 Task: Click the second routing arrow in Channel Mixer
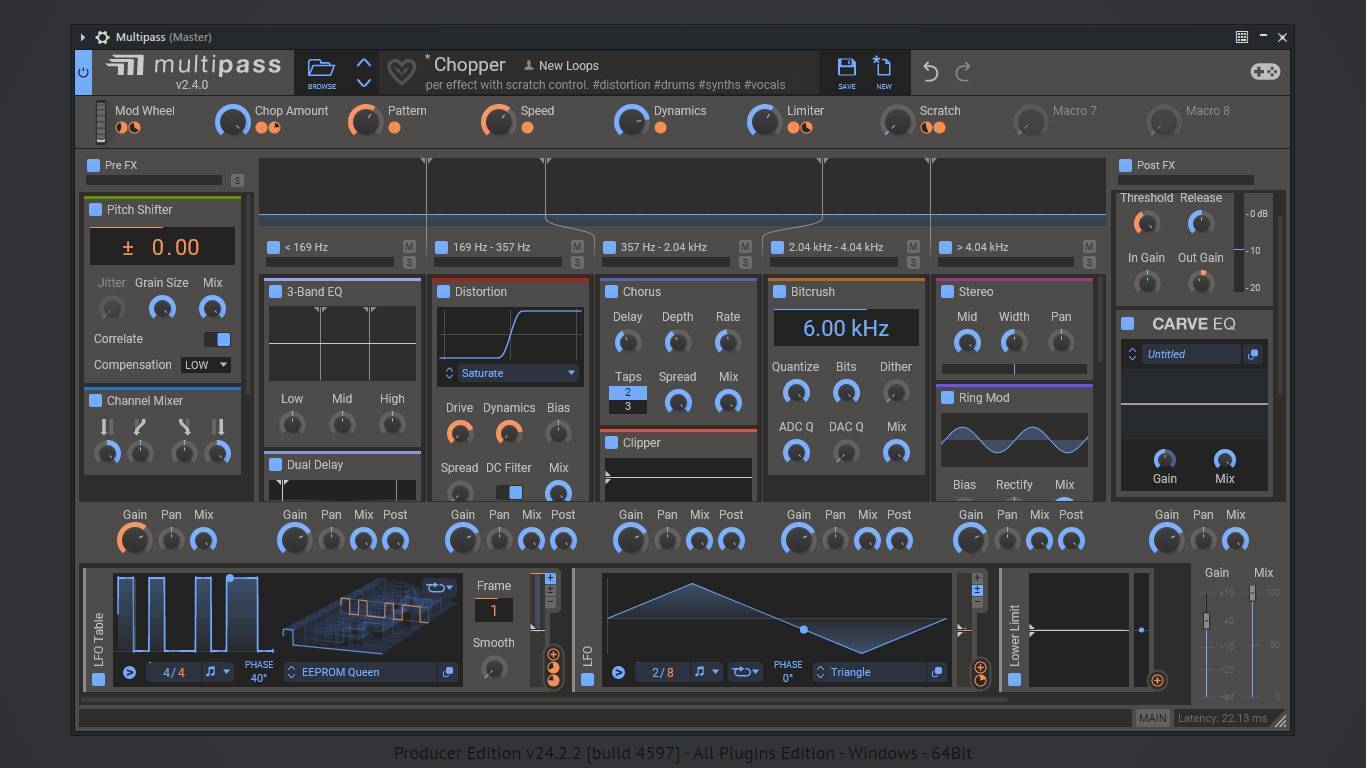tap(140, 427)
